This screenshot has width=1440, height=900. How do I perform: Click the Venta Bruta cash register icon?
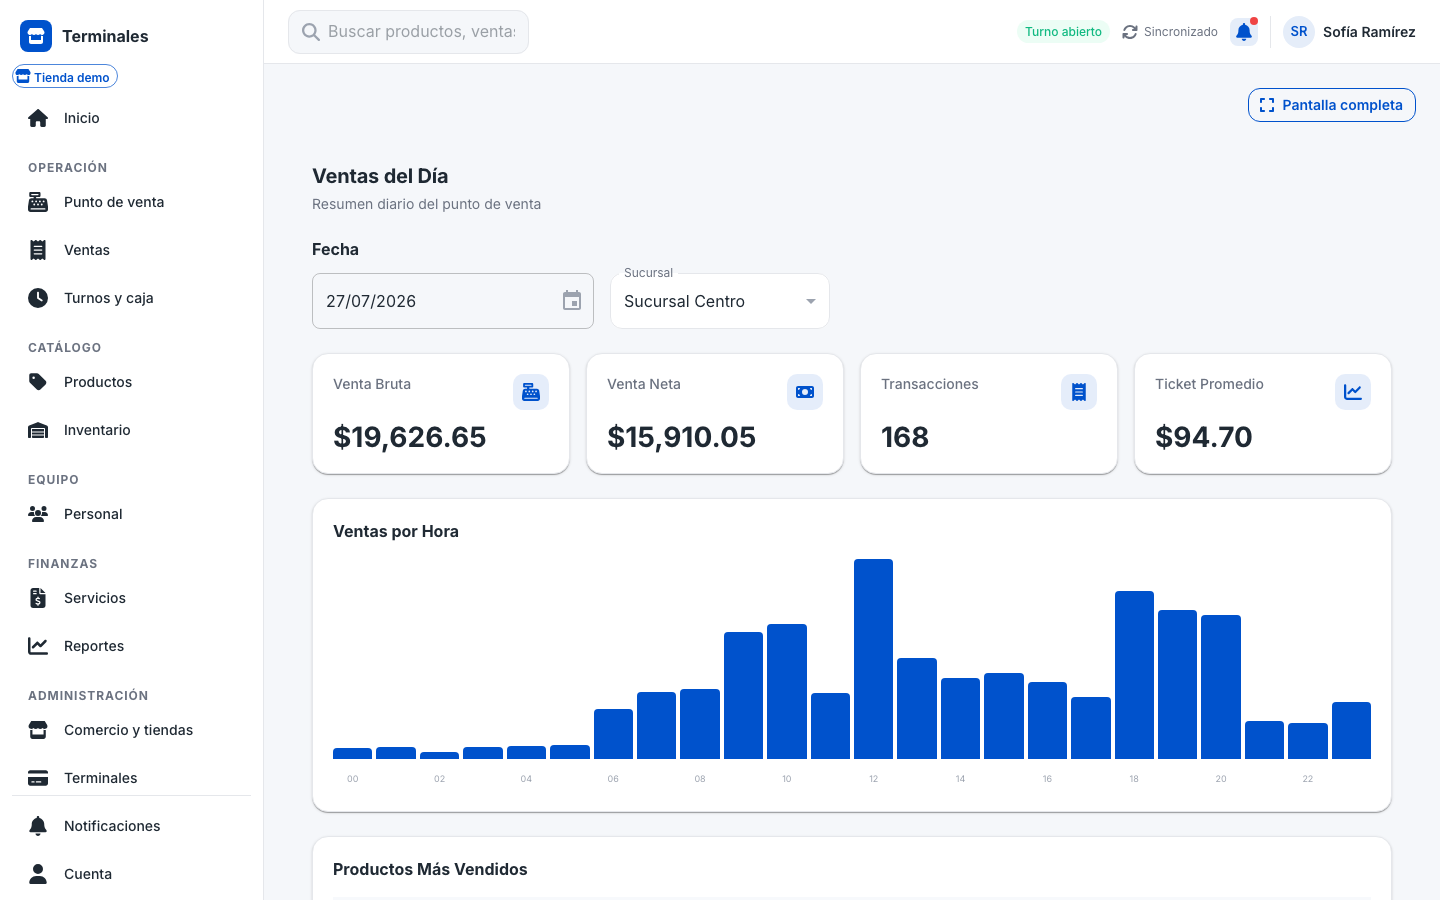[x=531, y=392]
